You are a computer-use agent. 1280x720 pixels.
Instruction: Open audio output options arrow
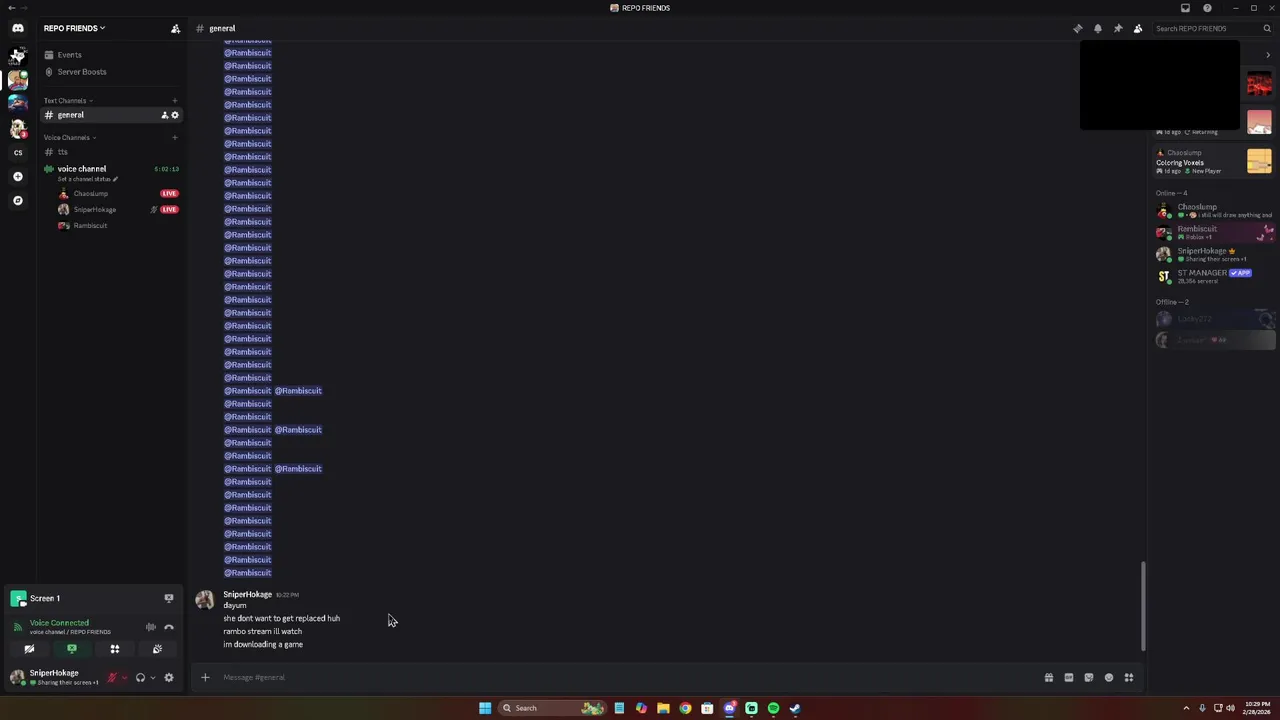pyautogui.click(x=152, y=678)
